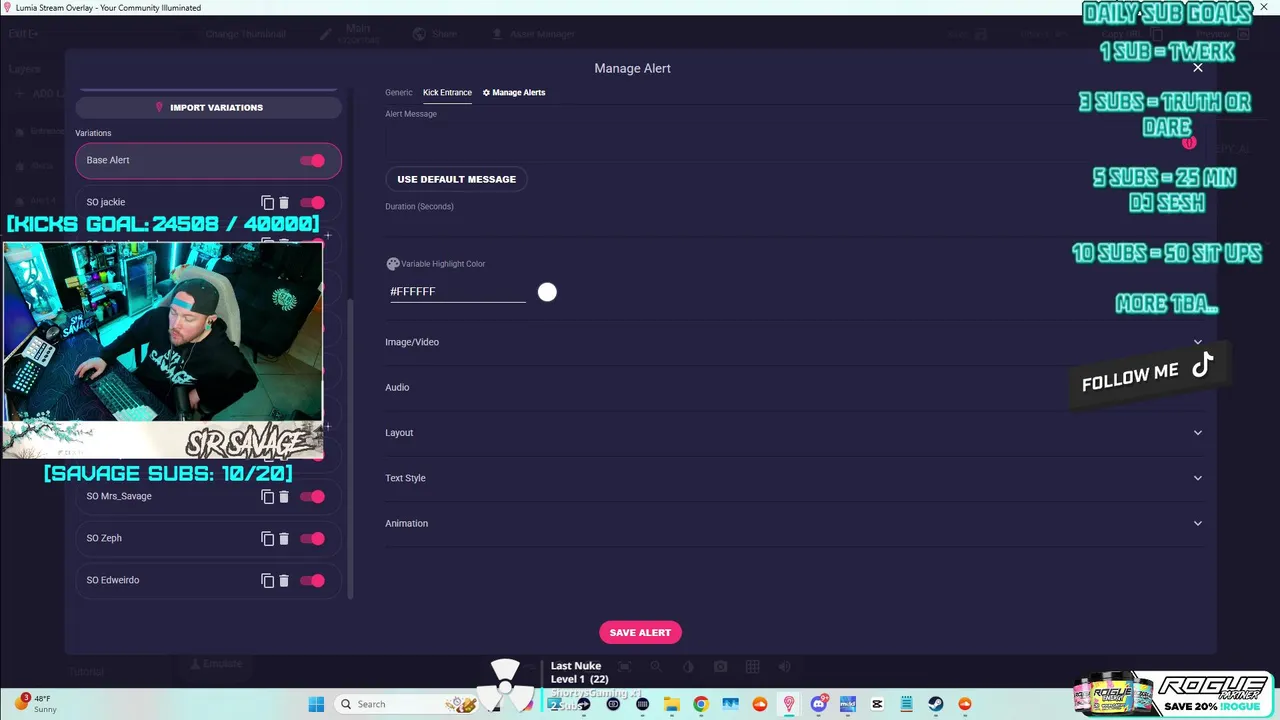Viewport: 1280px width, 720px height.
Task: Open the weather widget showing 48°F Sunny
Action: [x=36, y=704]
